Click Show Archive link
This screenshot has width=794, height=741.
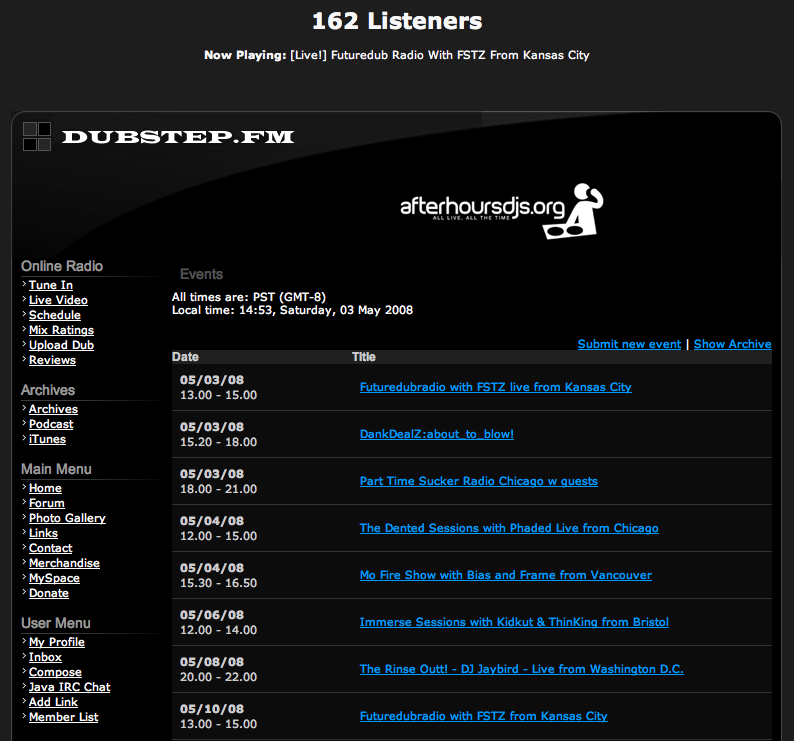coord(733,344)
